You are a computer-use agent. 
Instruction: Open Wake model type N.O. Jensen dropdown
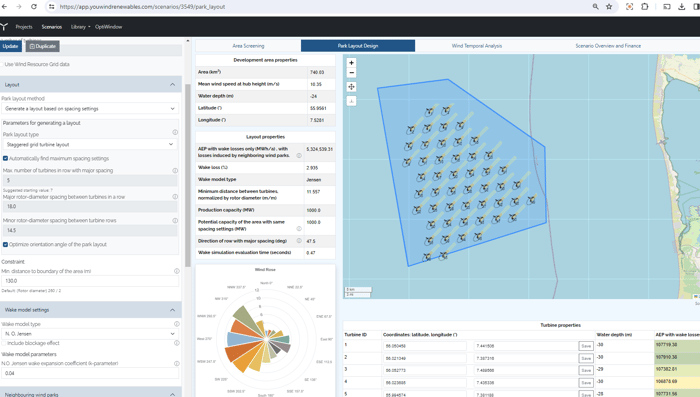pyautogui.click(x=90, y=334)
